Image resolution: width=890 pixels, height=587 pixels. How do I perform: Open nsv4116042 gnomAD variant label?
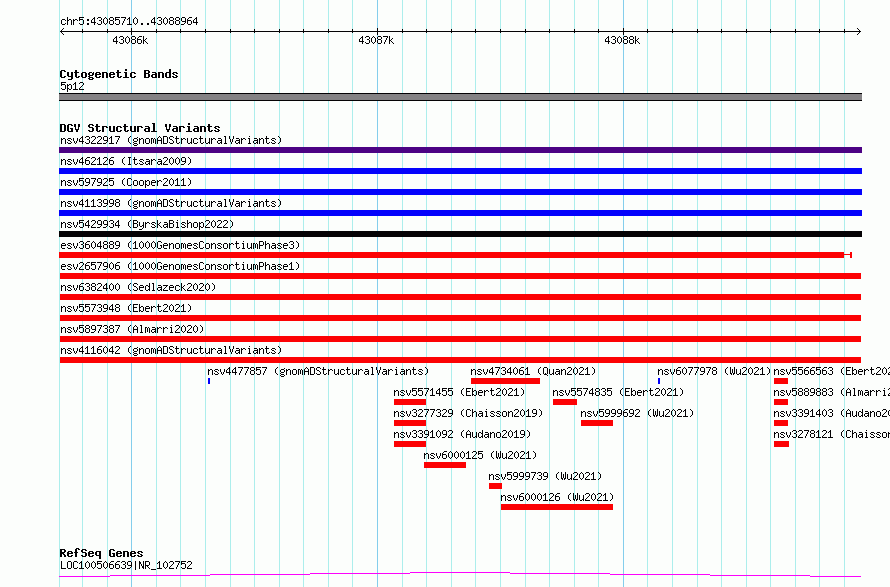pyautogui.click(x=171, y=350)
